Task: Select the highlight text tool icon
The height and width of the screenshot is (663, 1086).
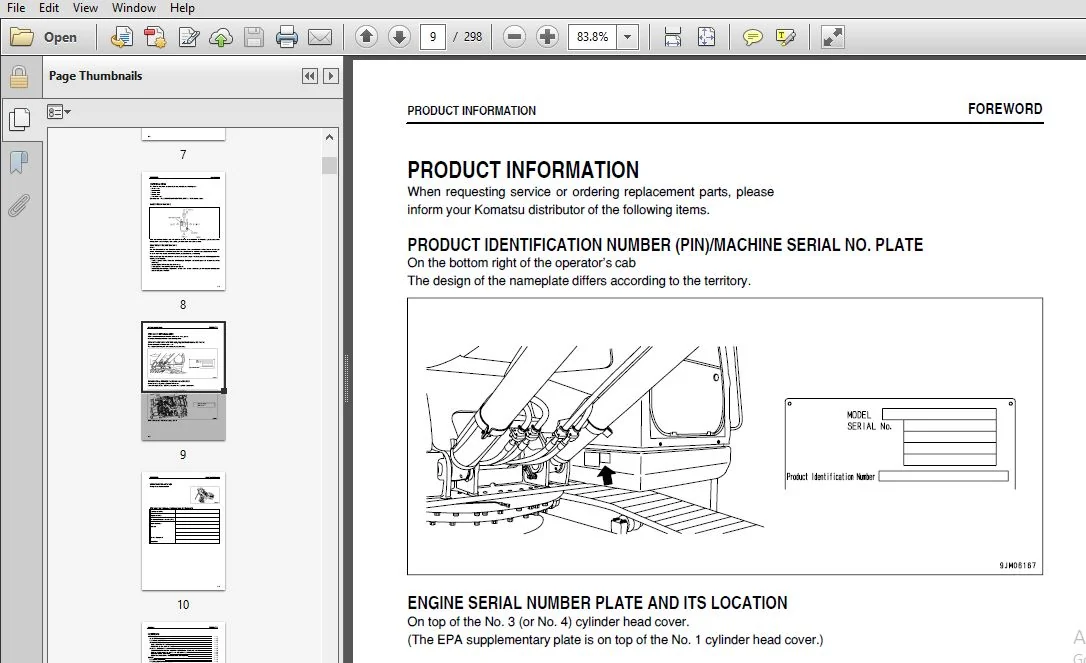Action: click(785, 37)
